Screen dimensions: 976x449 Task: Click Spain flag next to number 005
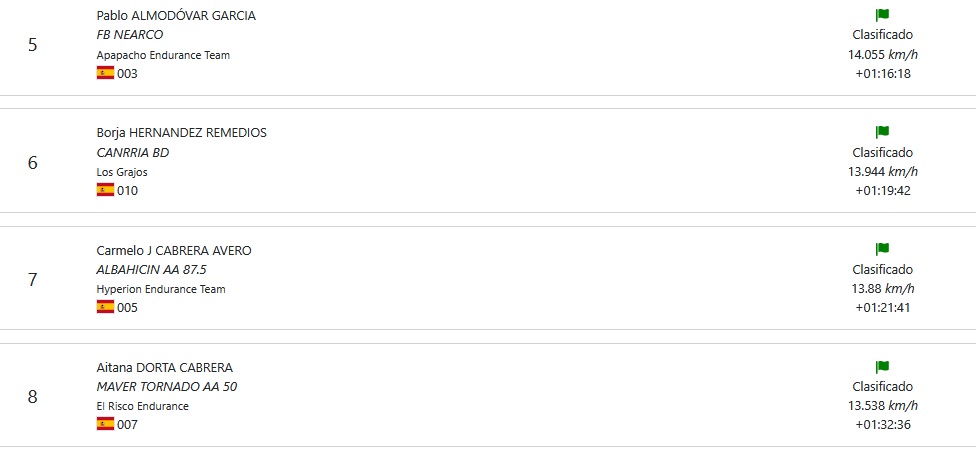click(105, 308)
